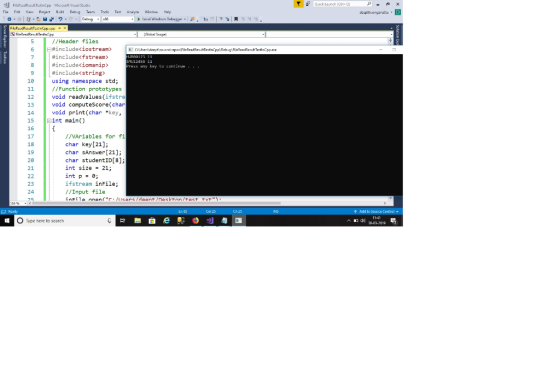Switch to Visual Studio taskbar icon

coord(210,221)
